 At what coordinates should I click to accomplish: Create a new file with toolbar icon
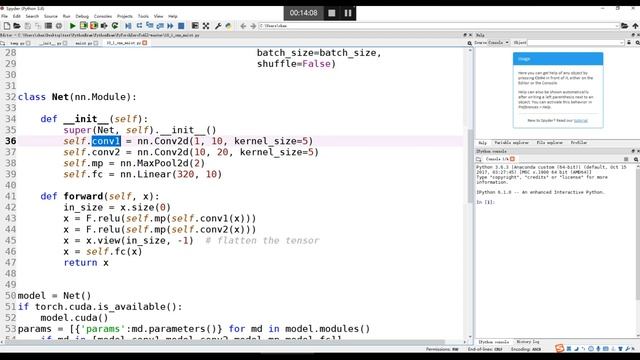pos(7,26)
